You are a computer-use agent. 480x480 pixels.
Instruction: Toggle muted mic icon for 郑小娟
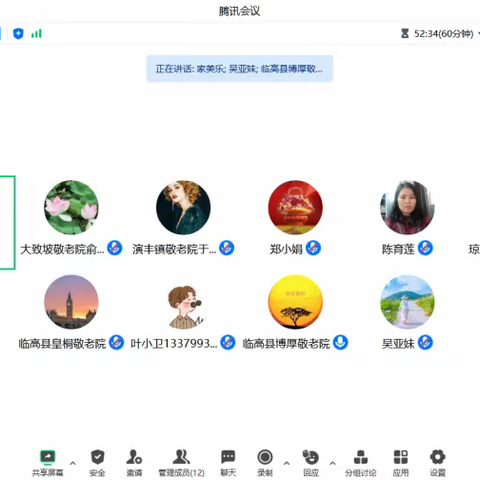pos(313,248)
